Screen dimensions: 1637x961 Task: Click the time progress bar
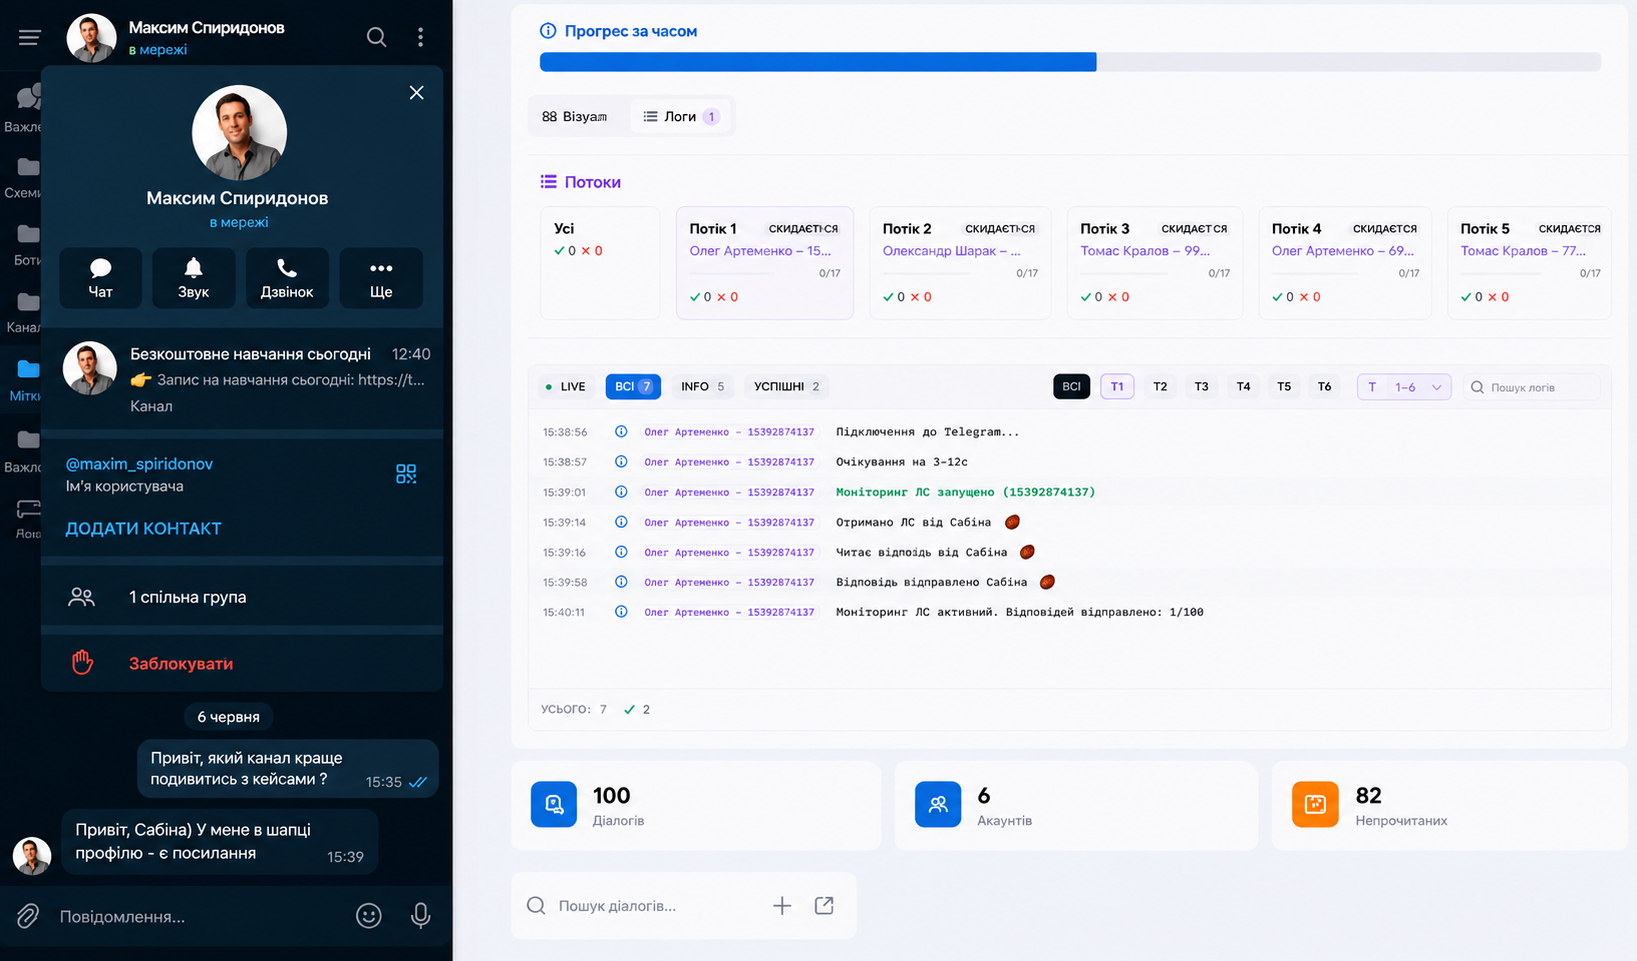click(x=1070, y=62)
